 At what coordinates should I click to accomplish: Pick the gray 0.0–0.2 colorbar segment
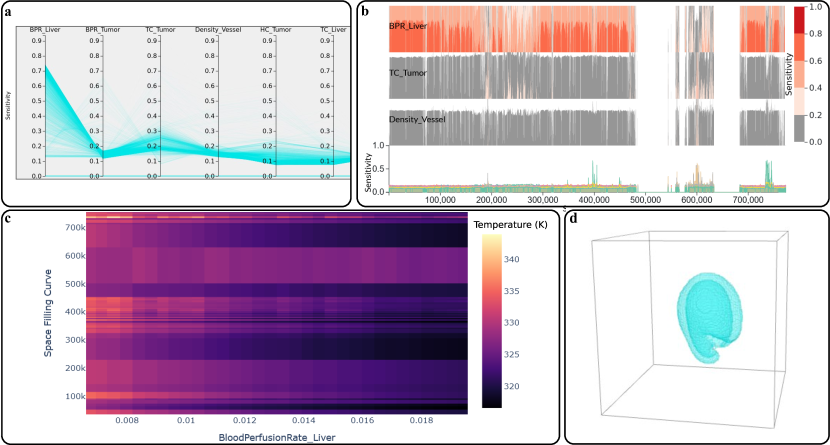(799, 128)
